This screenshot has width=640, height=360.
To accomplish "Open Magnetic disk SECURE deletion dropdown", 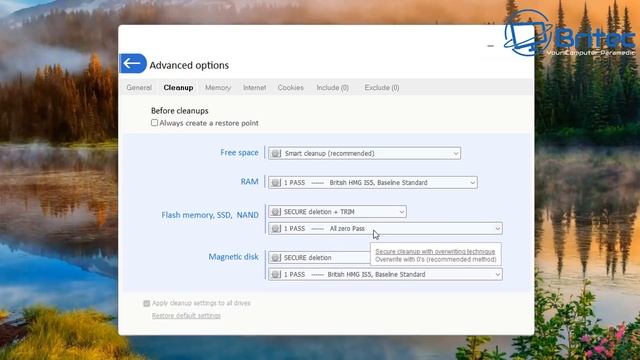I will 319,258.
